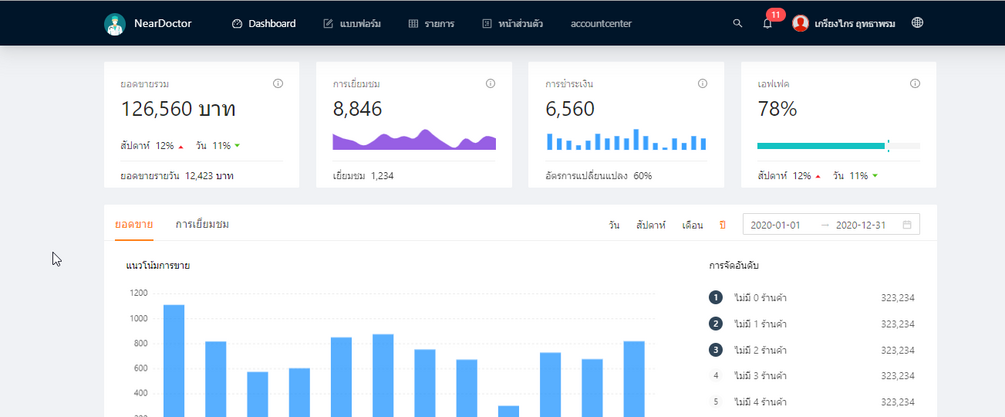Open the รายการ menu

pos(431,24)
